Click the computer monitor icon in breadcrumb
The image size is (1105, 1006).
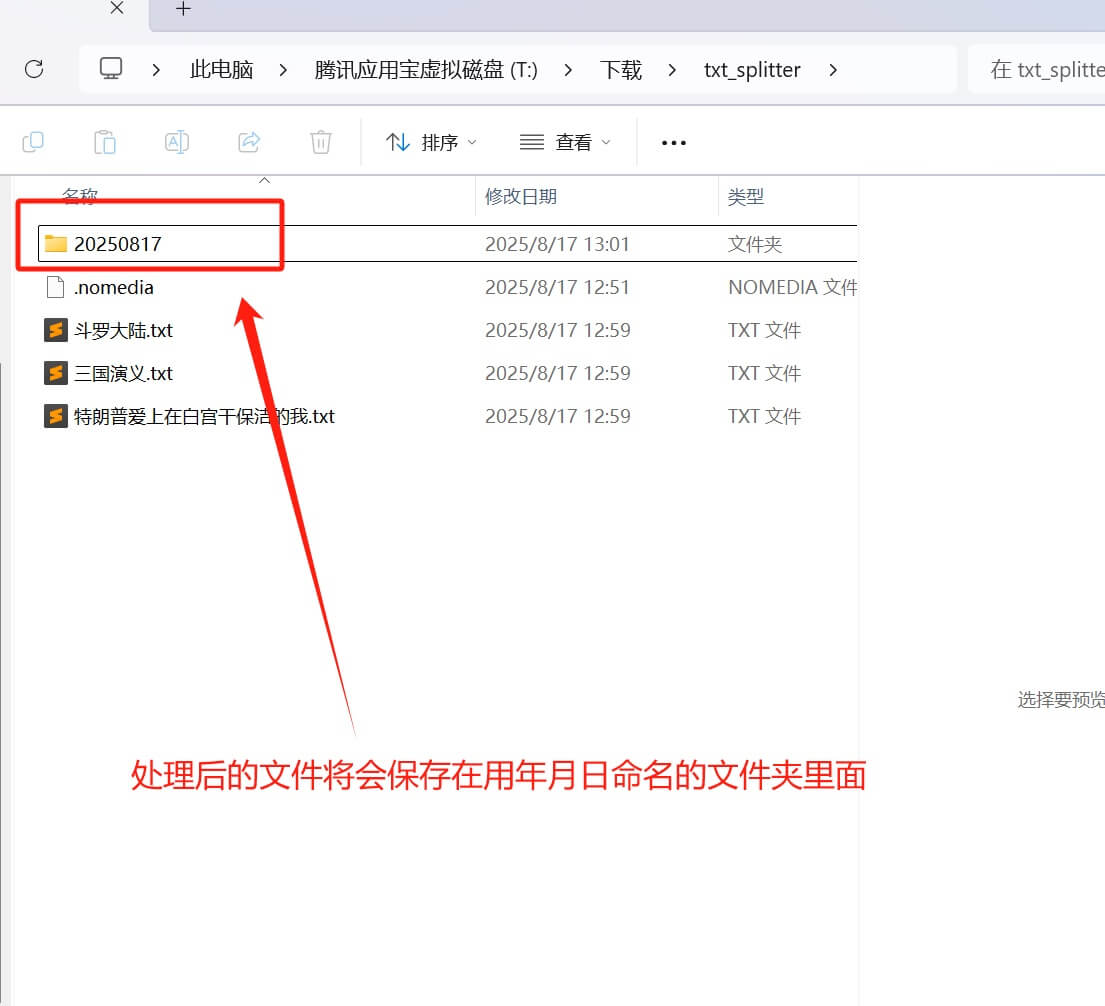111,69
